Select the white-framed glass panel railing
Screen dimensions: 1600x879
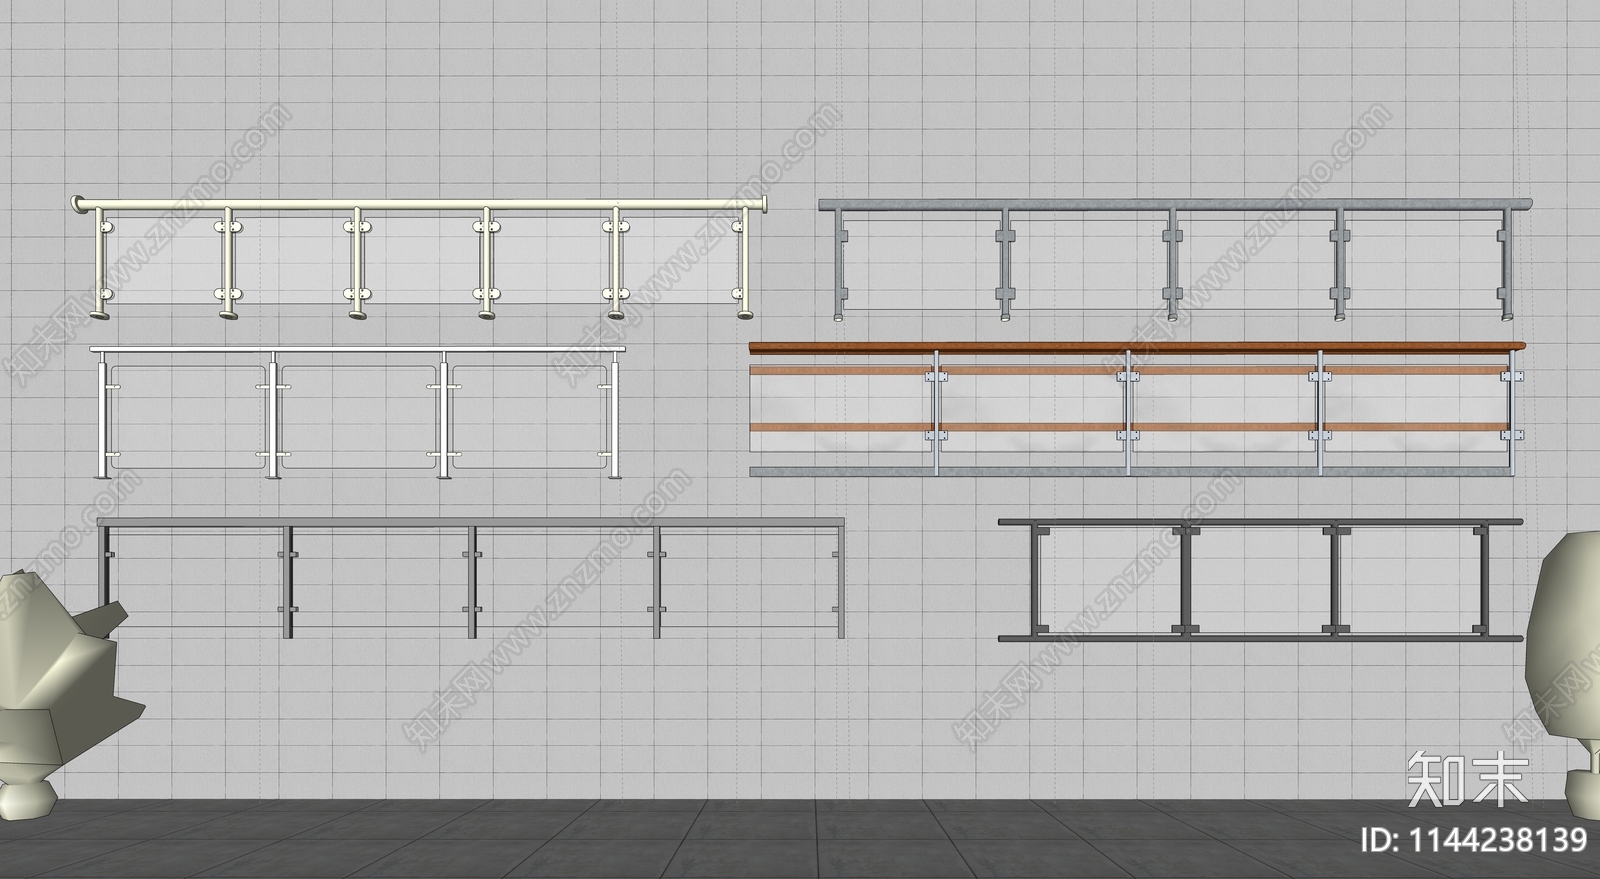[357, 412]
